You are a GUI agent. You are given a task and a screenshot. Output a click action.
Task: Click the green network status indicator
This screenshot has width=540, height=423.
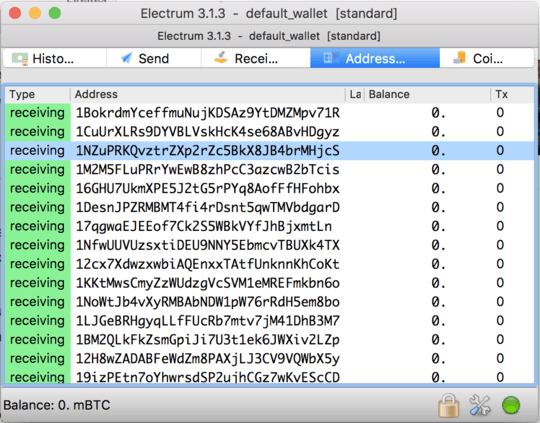pos(511,405)
